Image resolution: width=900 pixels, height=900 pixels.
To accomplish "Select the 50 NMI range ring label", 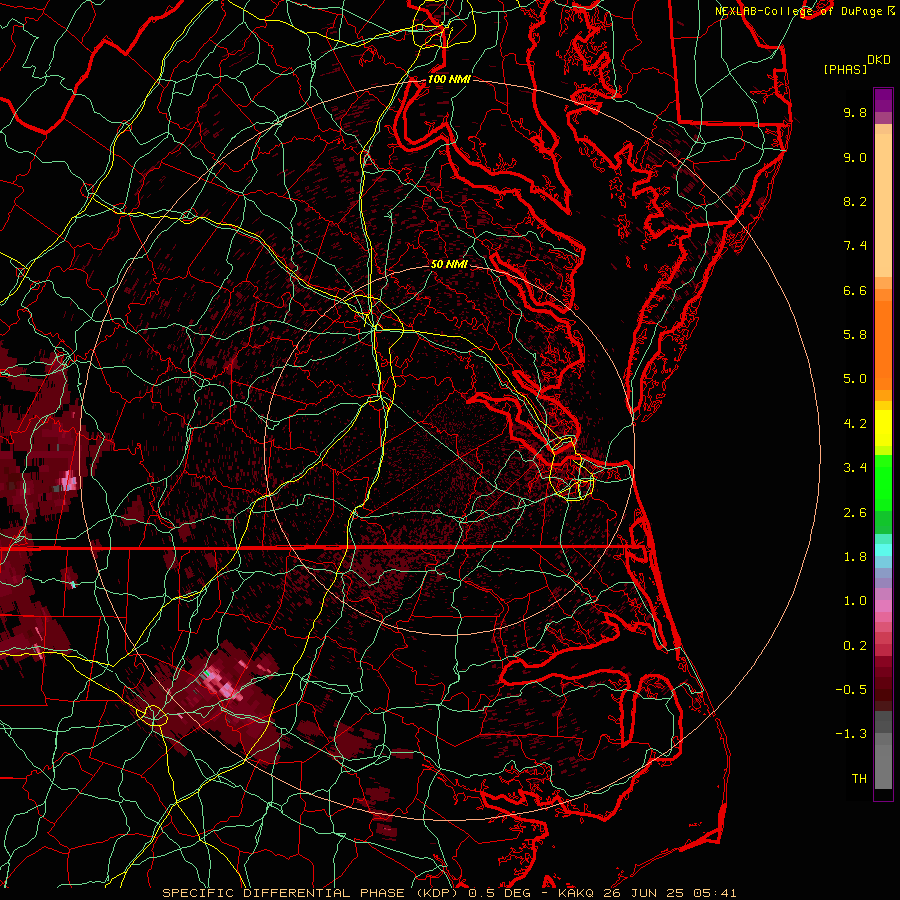I will coord(449,264).
